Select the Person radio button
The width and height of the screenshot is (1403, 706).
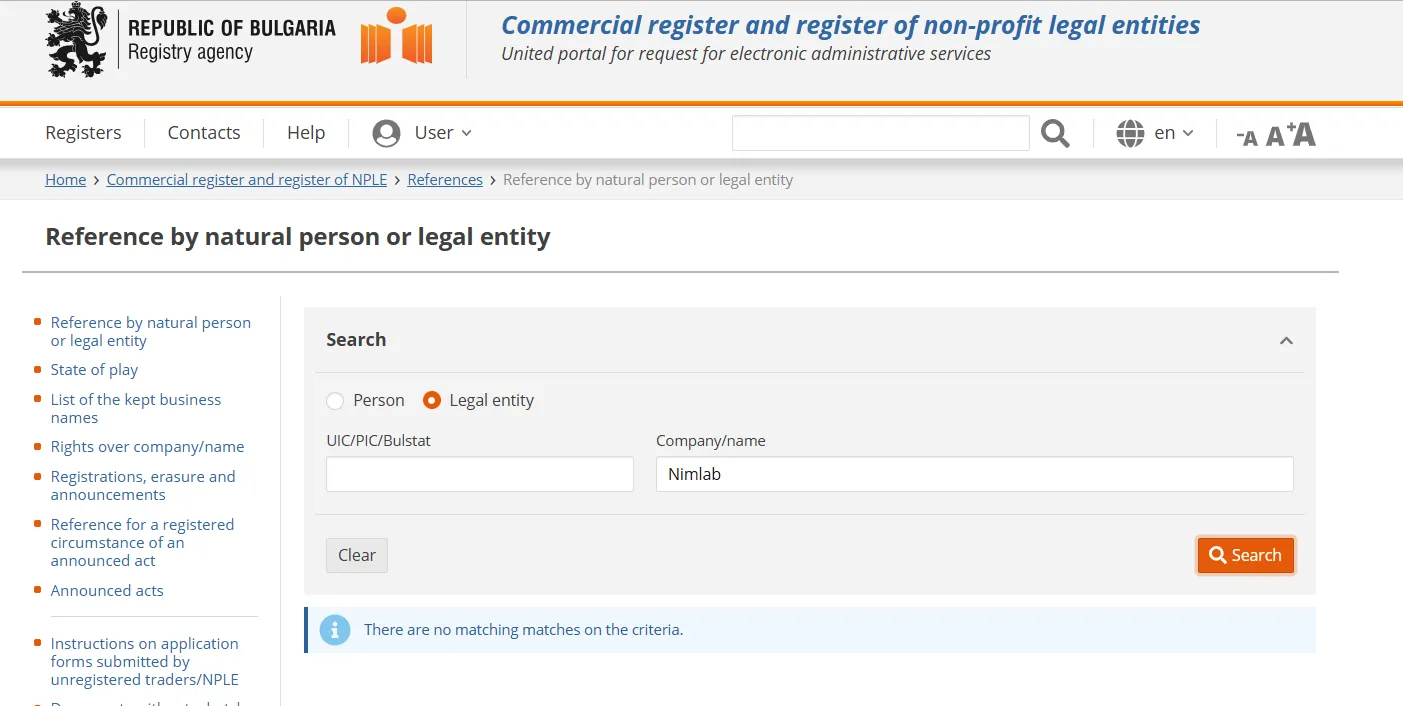click(x=335, y=401)
